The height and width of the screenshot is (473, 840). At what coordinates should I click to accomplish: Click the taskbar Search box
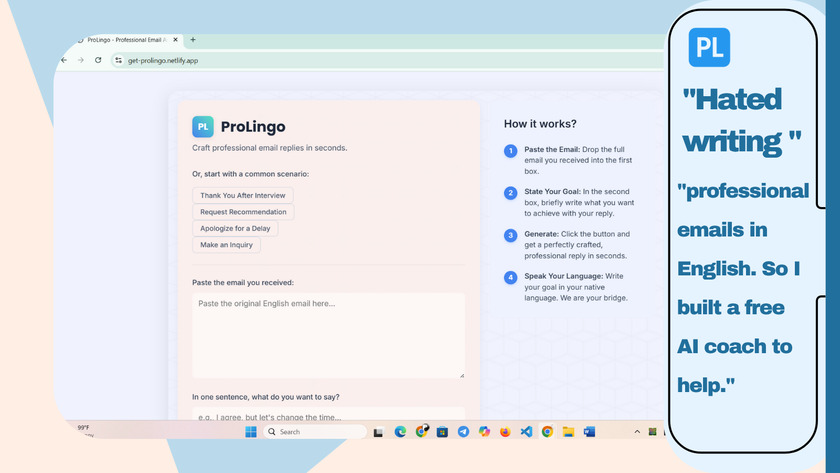[314, 432]
